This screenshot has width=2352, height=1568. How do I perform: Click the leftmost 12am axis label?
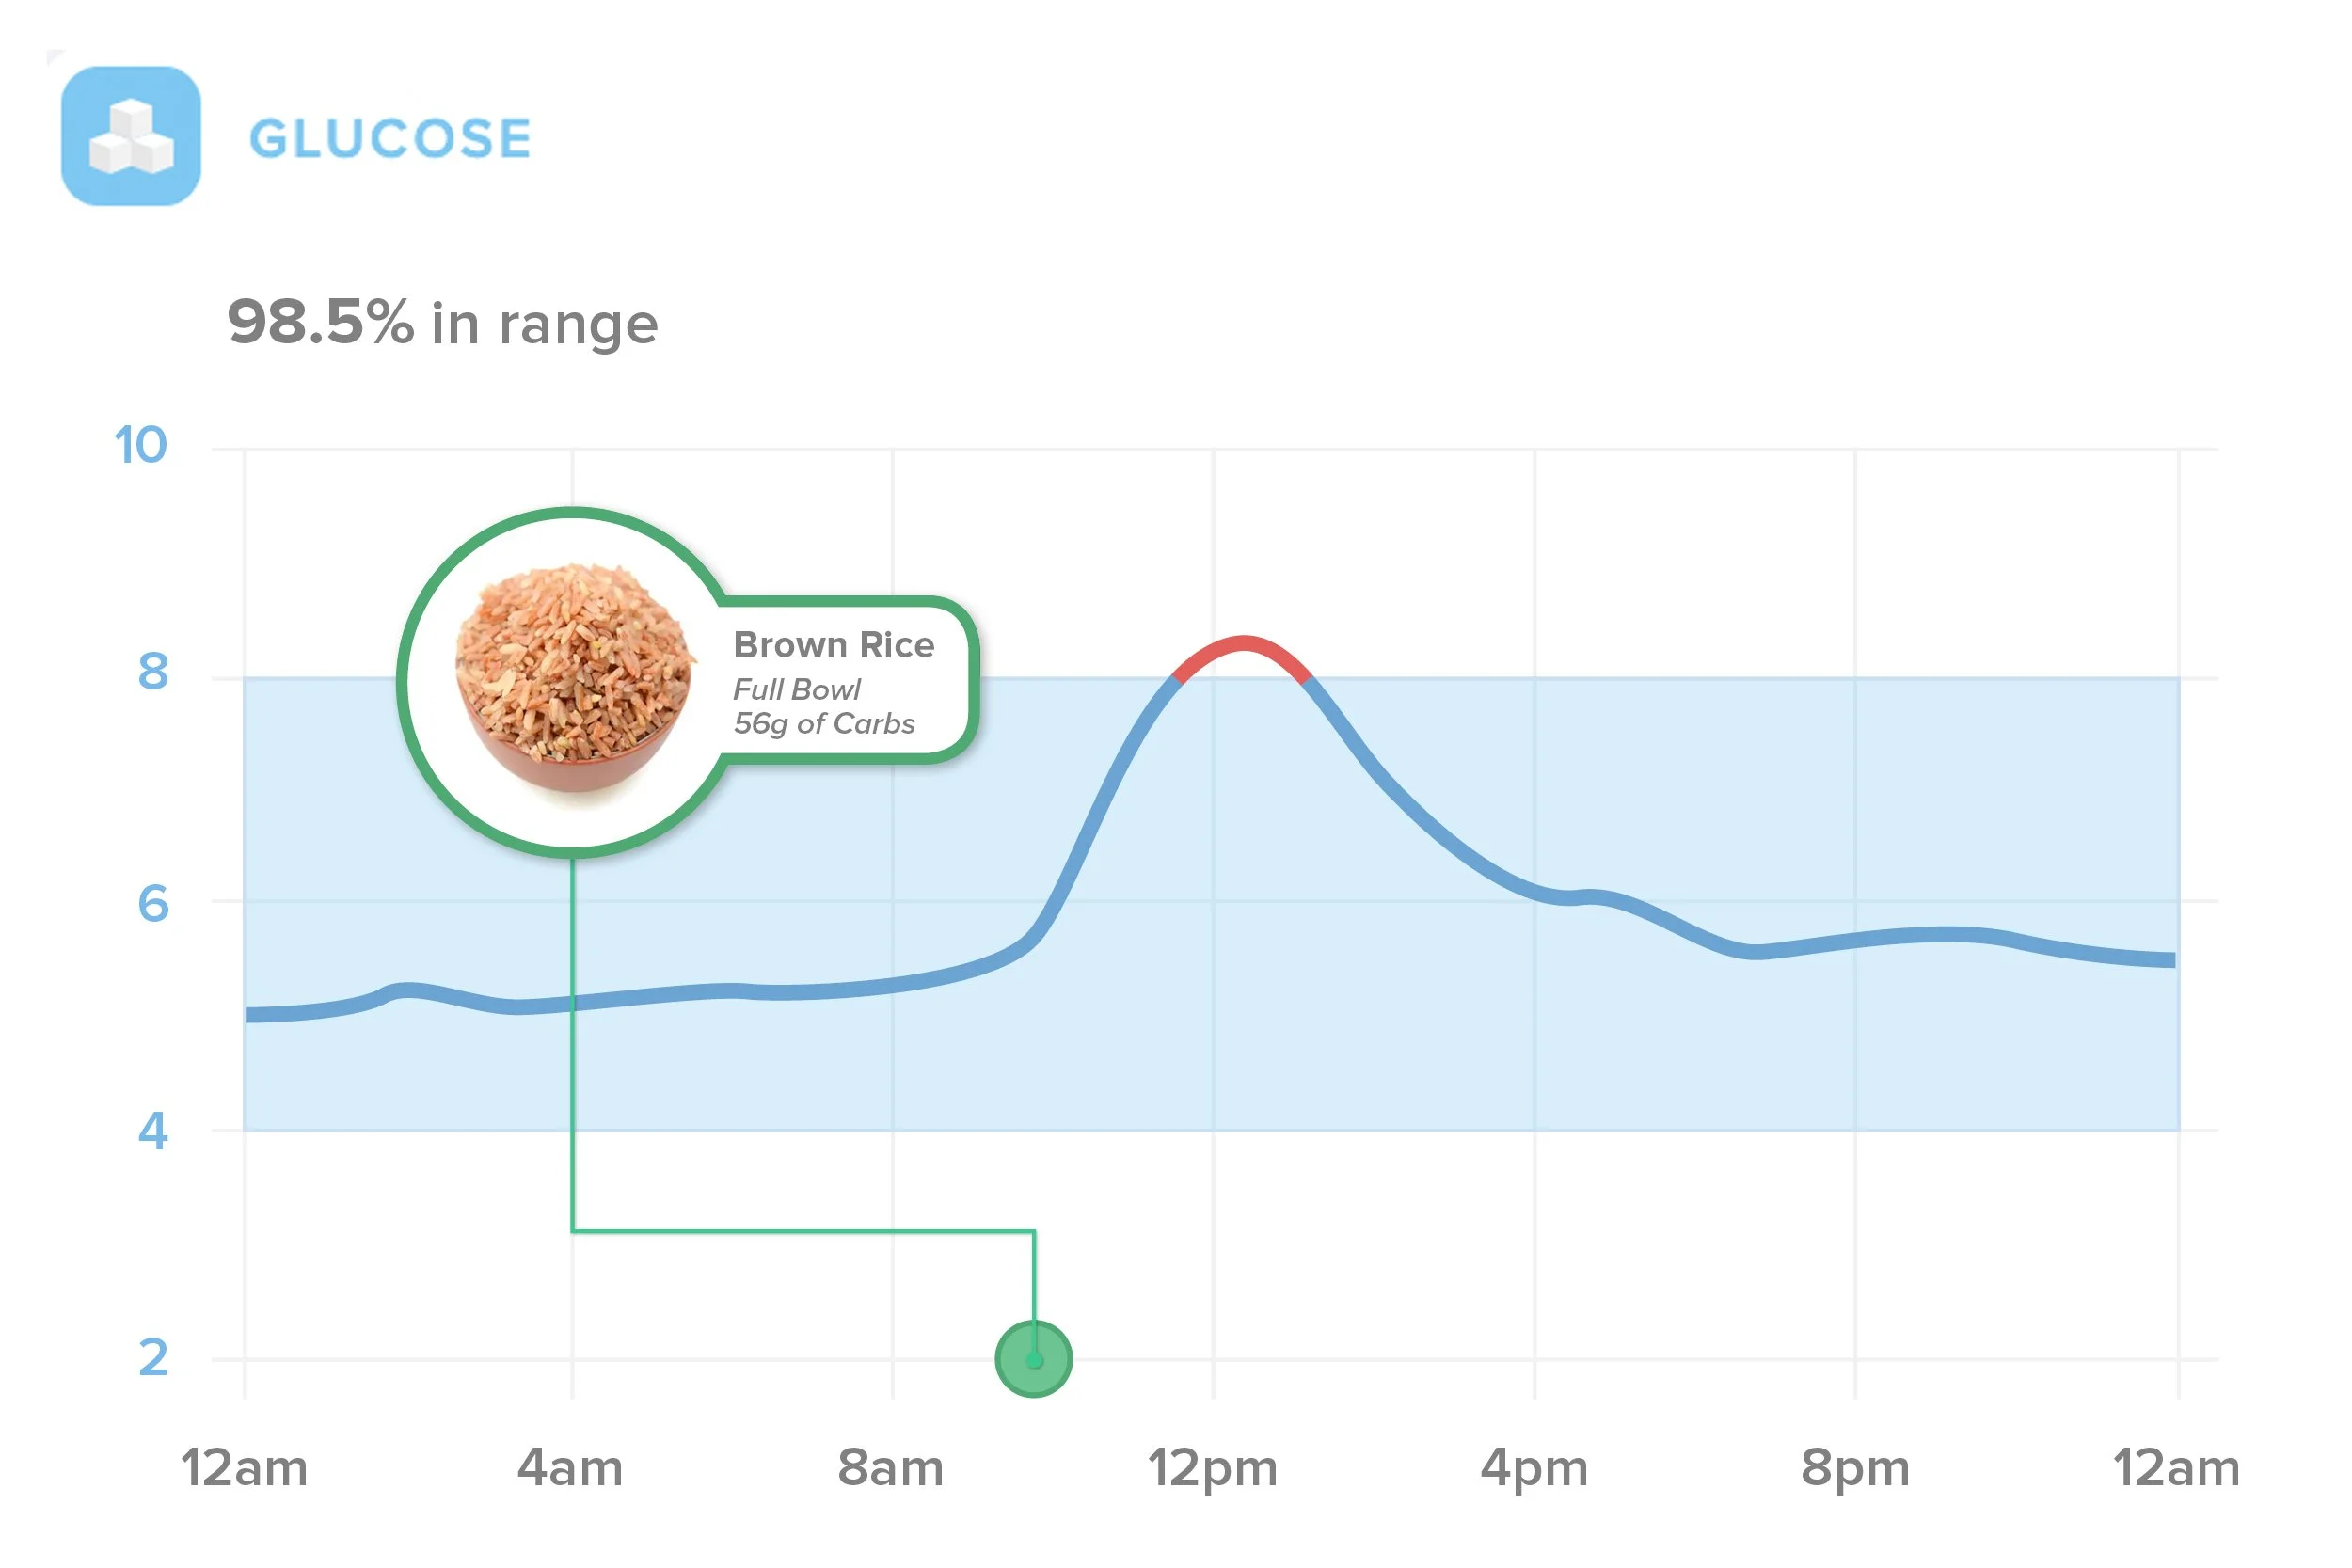pyautogui.click(x=244, y=1468)
